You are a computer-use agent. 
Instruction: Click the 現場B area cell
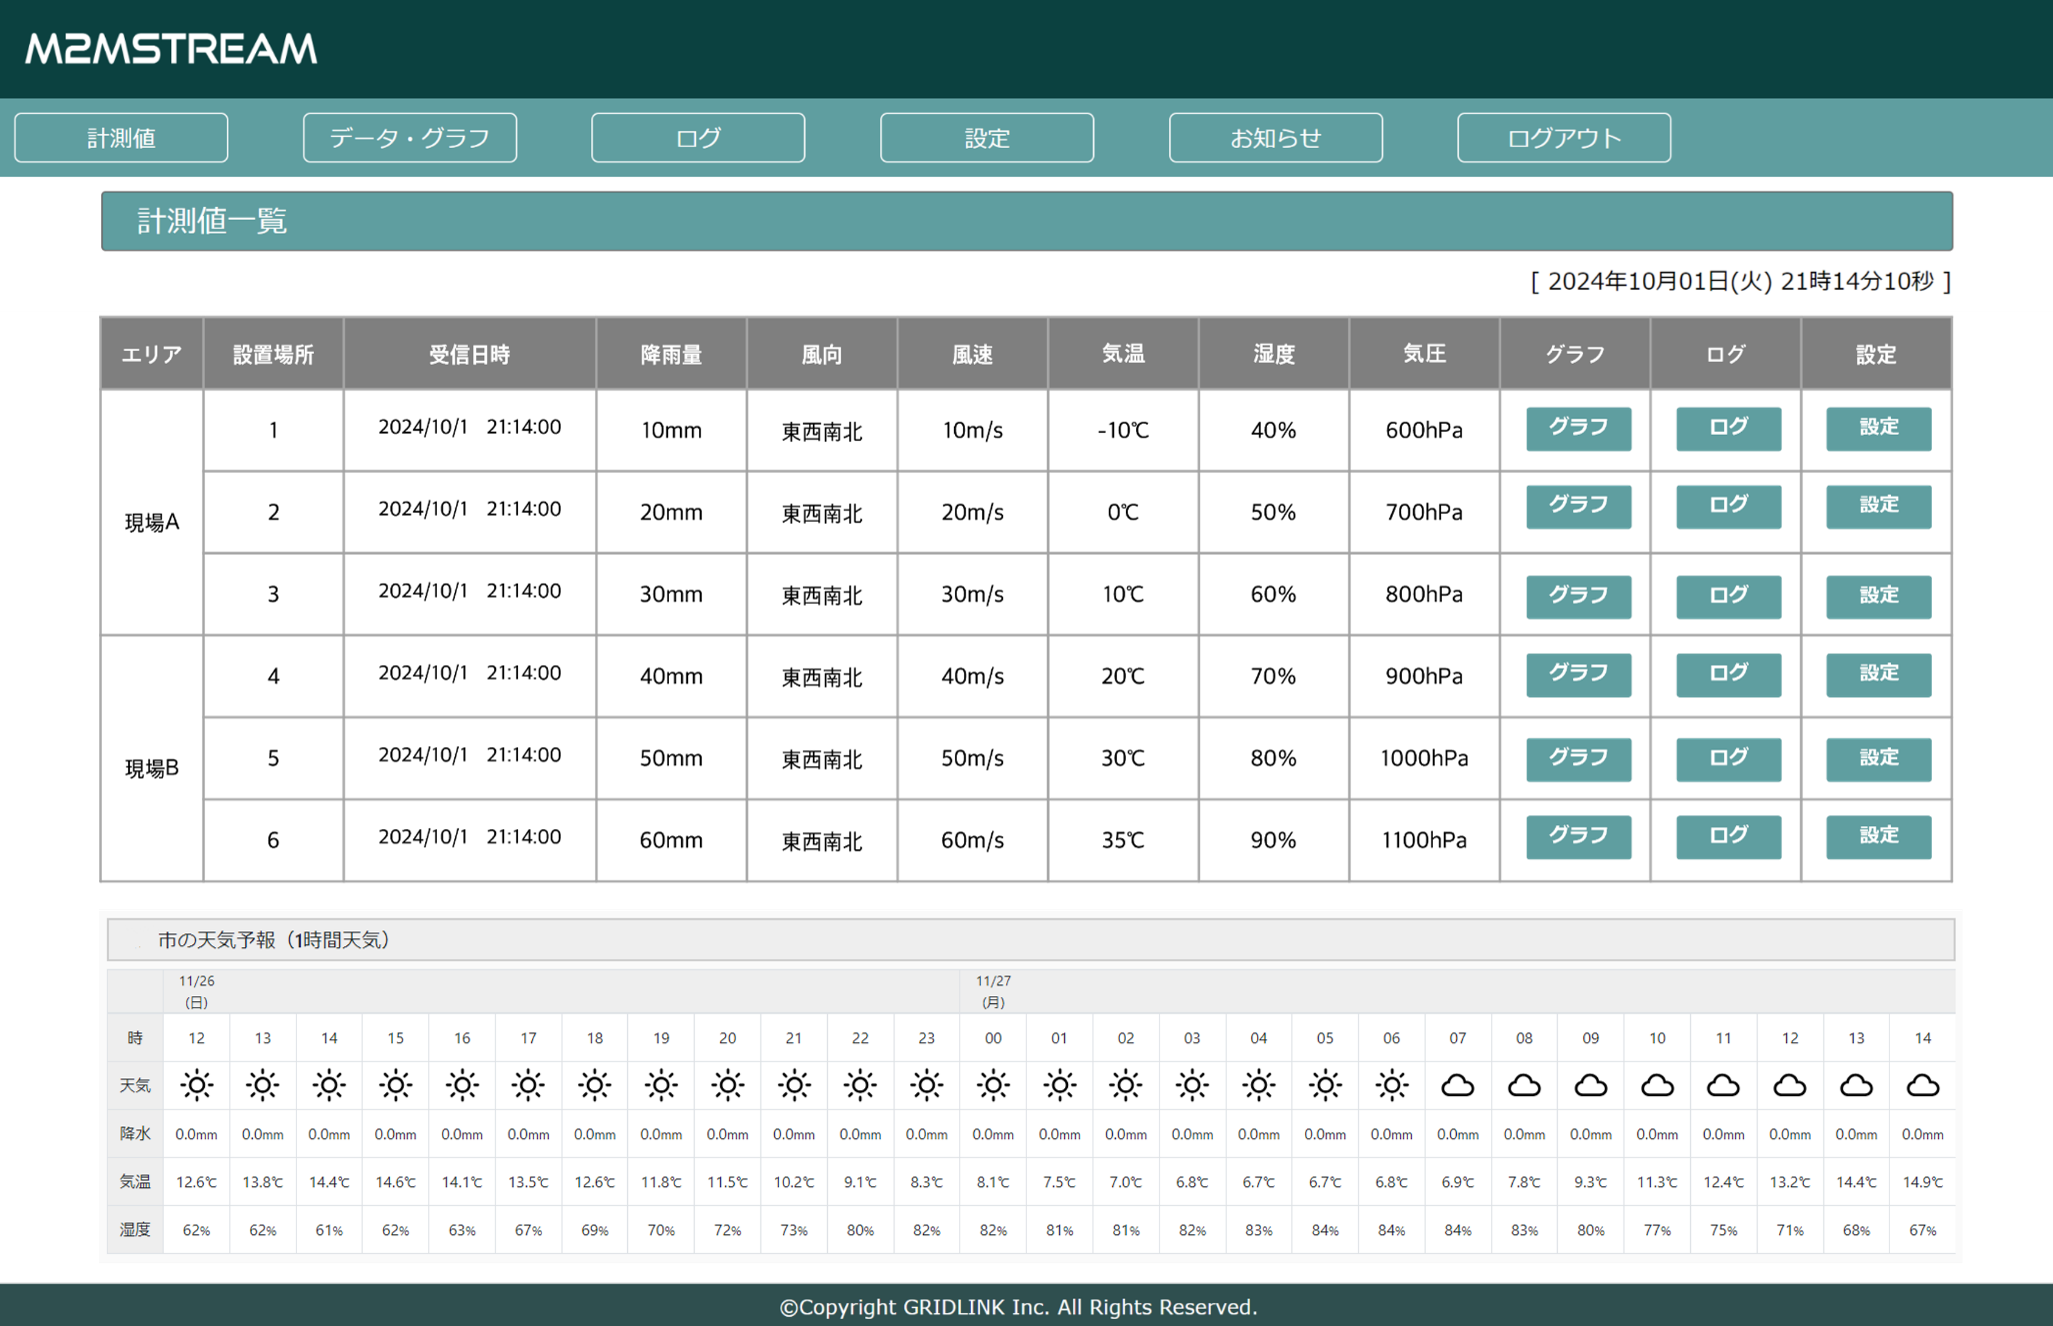(x=152, y=758)
